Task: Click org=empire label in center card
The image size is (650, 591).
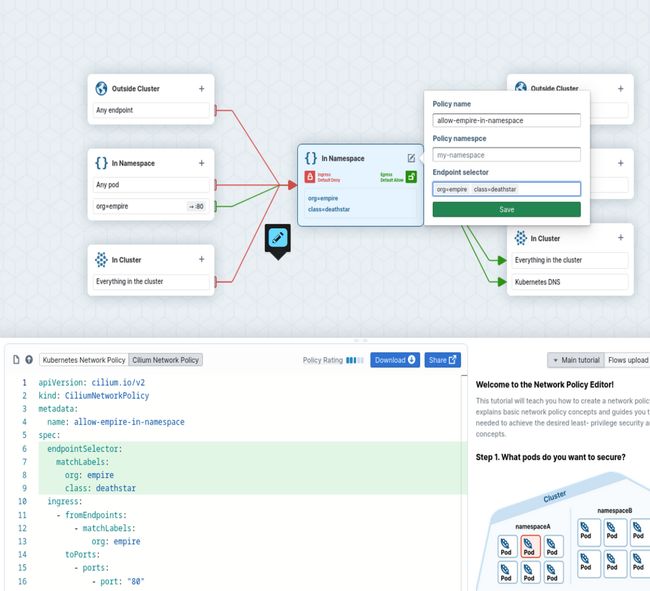Action: (323, 198)
